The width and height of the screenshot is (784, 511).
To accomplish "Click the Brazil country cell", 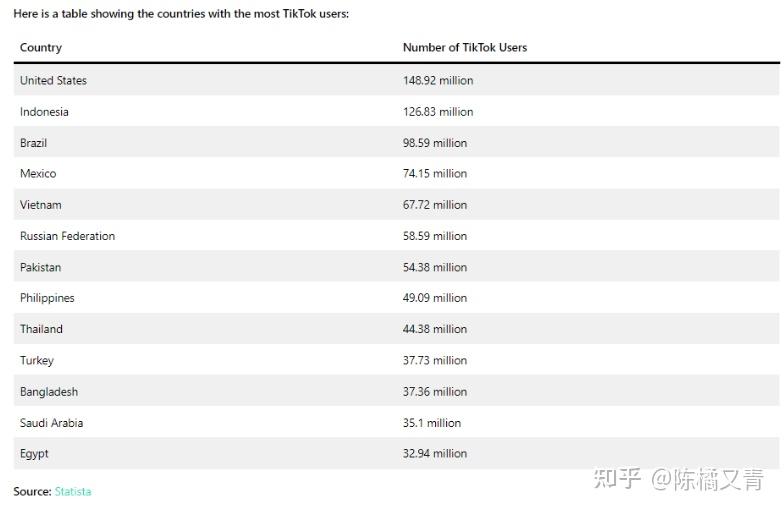I will pyautogui.click(x=33, y=143).
